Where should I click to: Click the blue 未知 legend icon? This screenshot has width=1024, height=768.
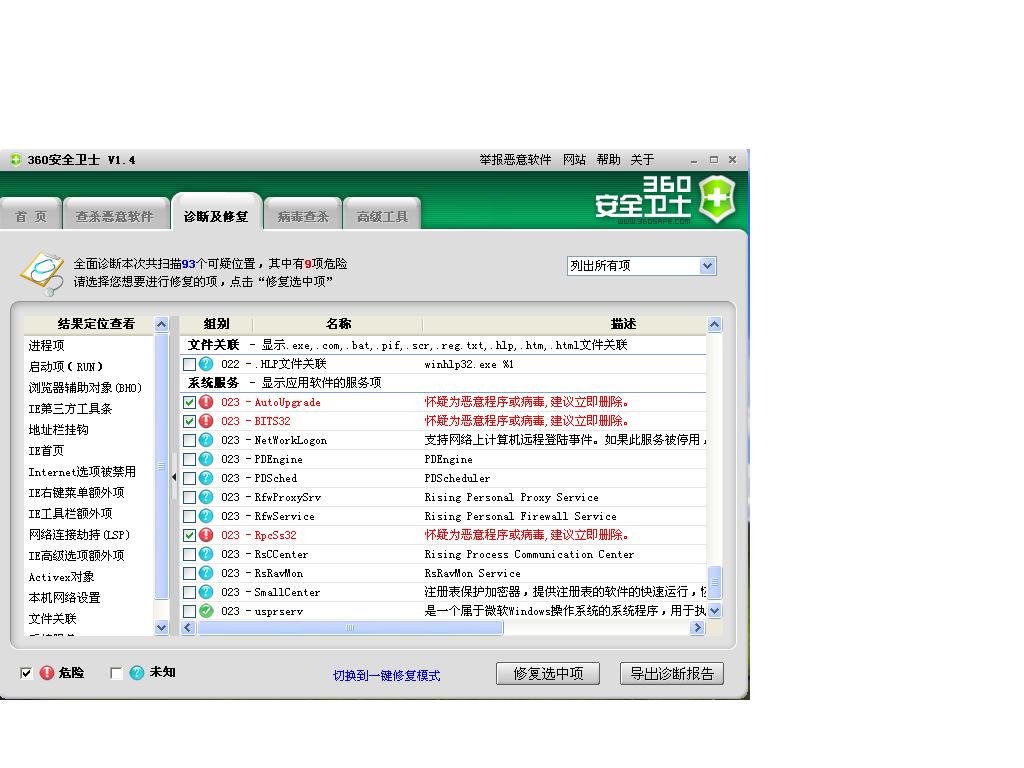coord(136,673)
